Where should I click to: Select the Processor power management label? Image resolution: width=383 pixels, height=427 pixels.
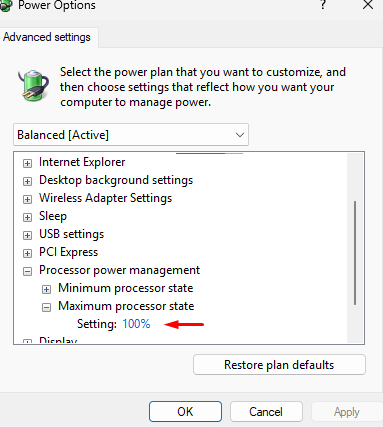[x=119, y=270]
